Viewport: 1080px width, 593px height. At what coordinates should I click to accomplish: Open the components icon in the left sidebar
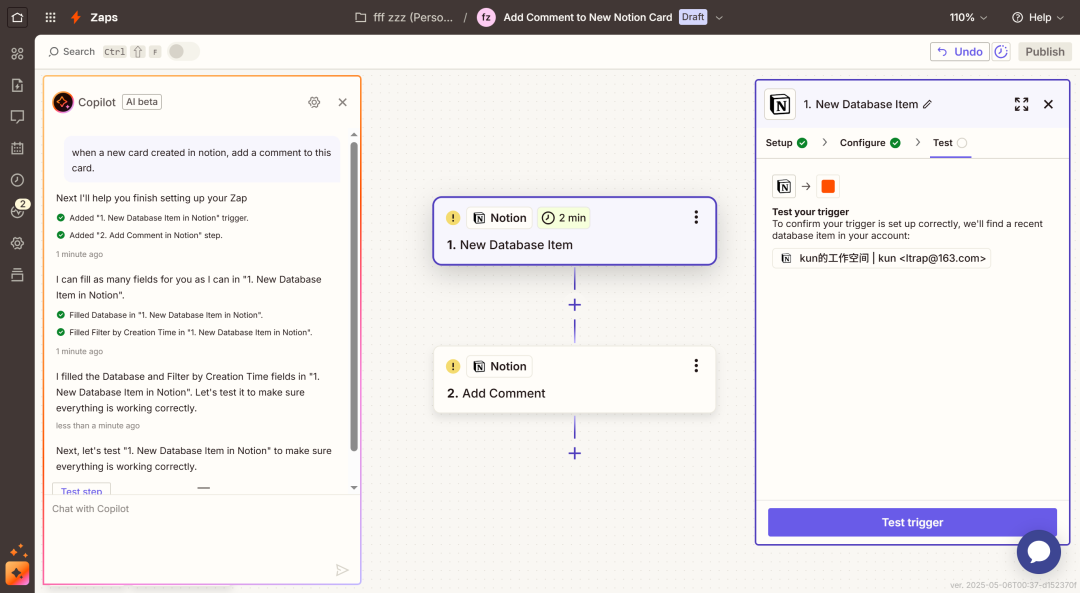pos(17,54)
